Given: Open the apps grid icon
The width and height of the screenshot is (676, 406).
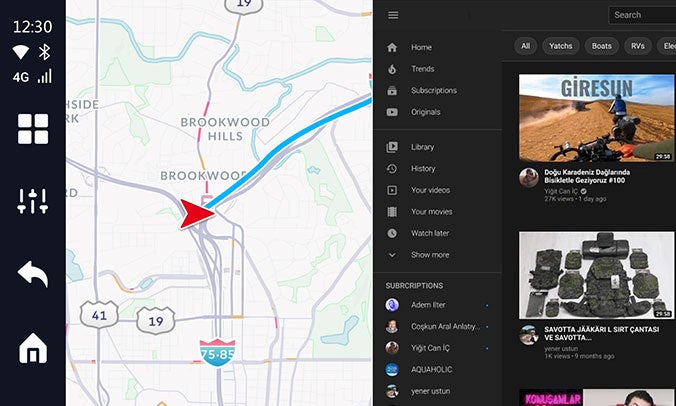Looking at the screenshot, I should (x=33, y=129).
